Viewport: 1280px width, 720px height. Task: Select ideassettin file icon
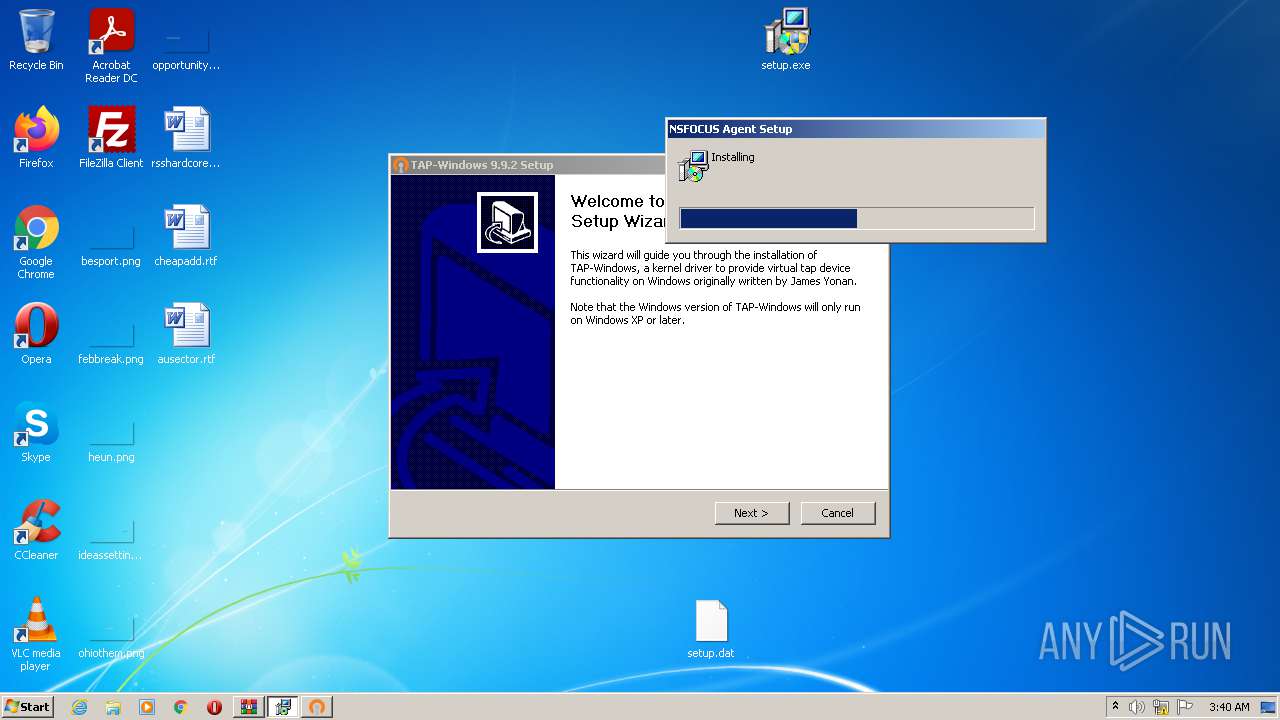[111, 538]
